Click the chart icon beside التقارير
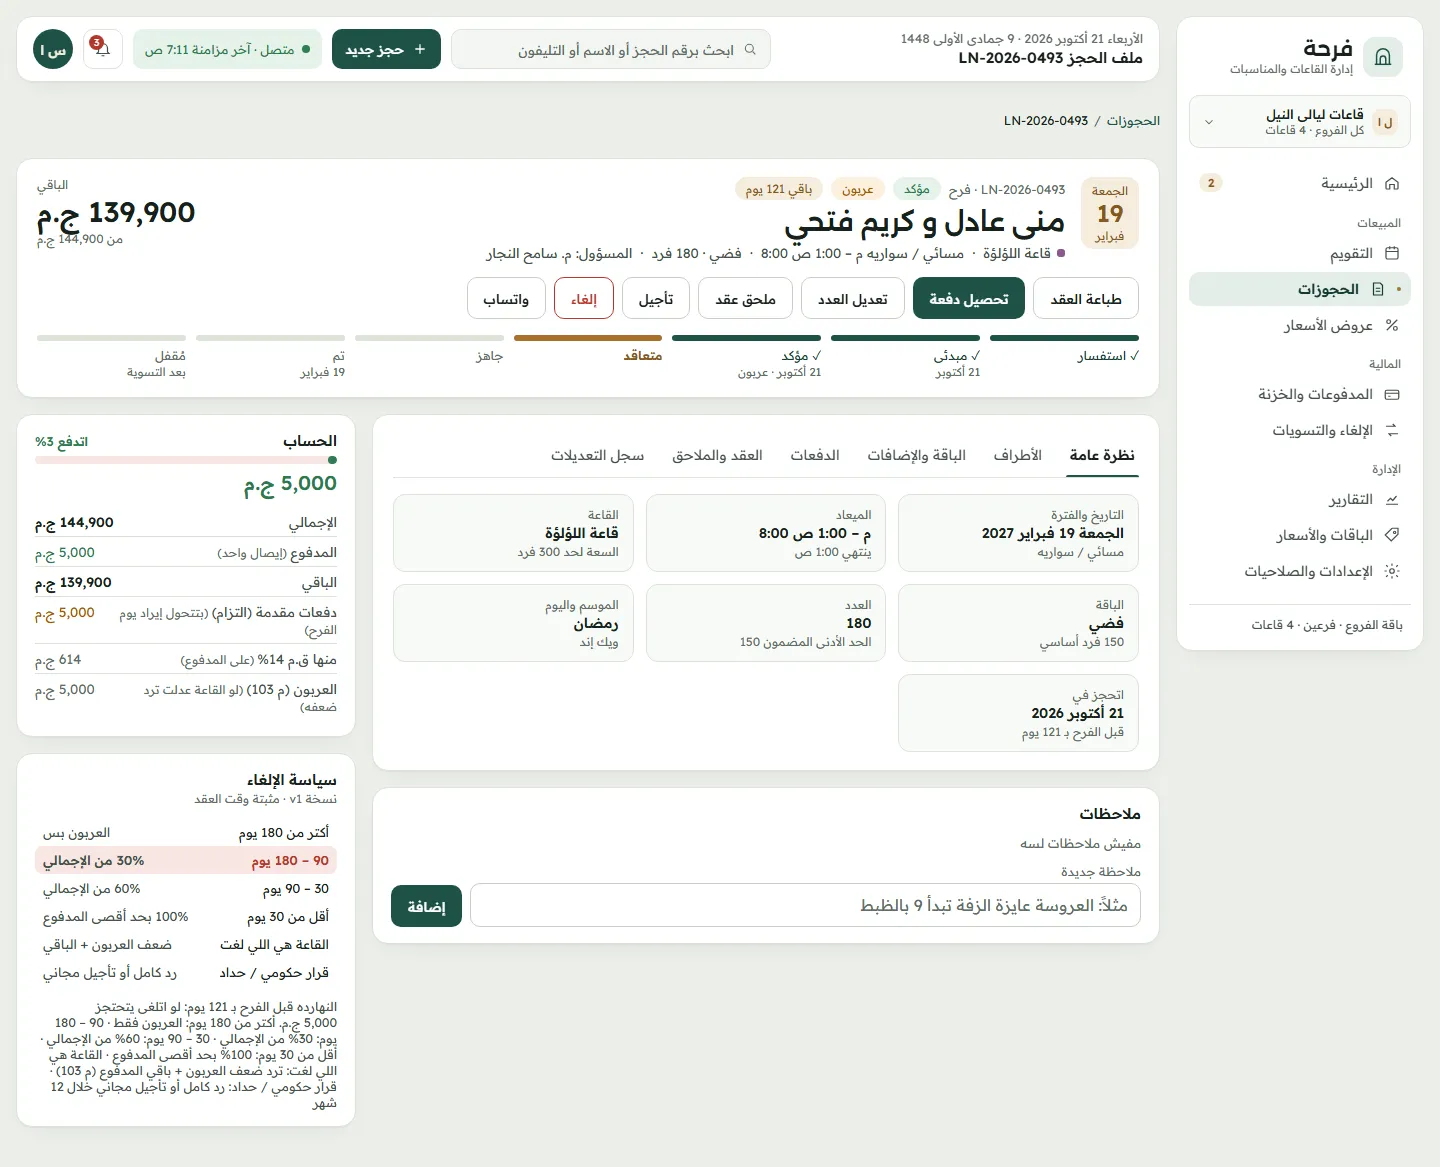Viewport: 1440px width, 1167px height. coord(1392,500)
